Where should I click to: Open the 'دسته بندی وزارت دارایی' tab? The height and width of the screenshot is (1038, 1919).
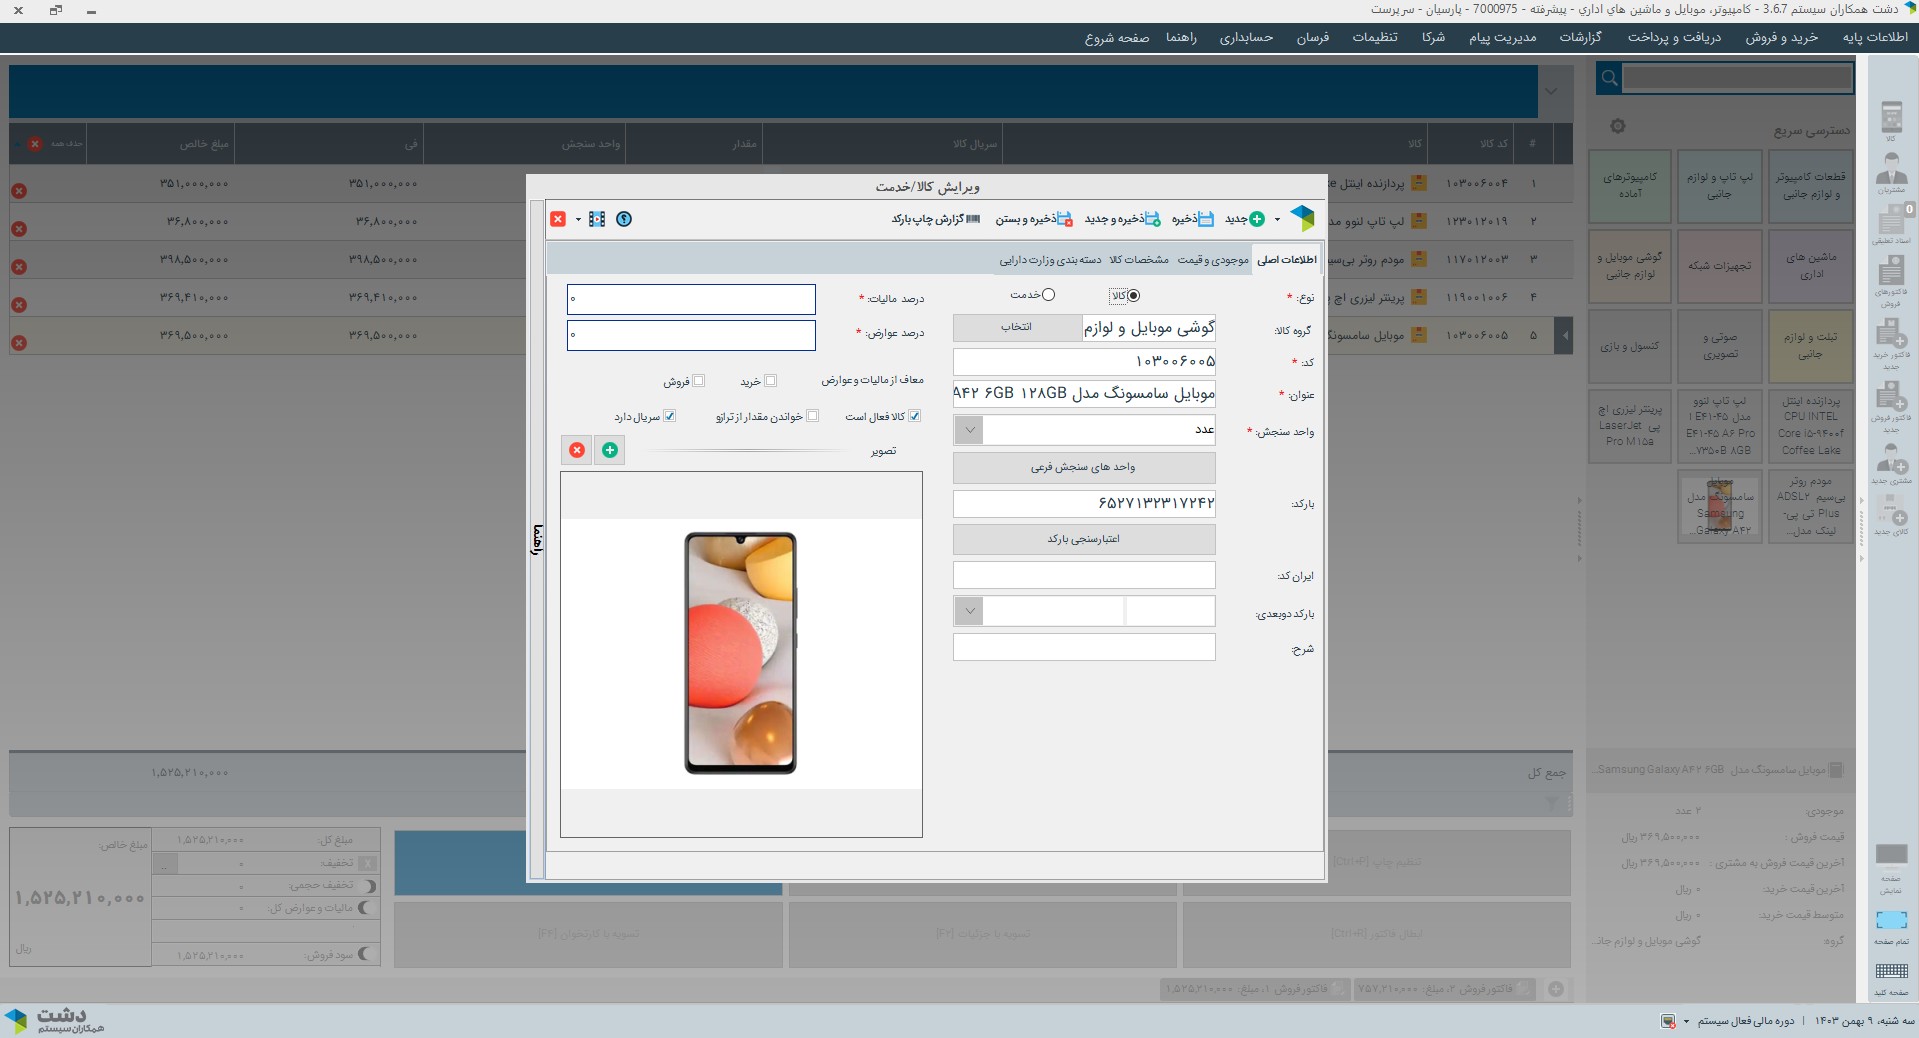1050,260
